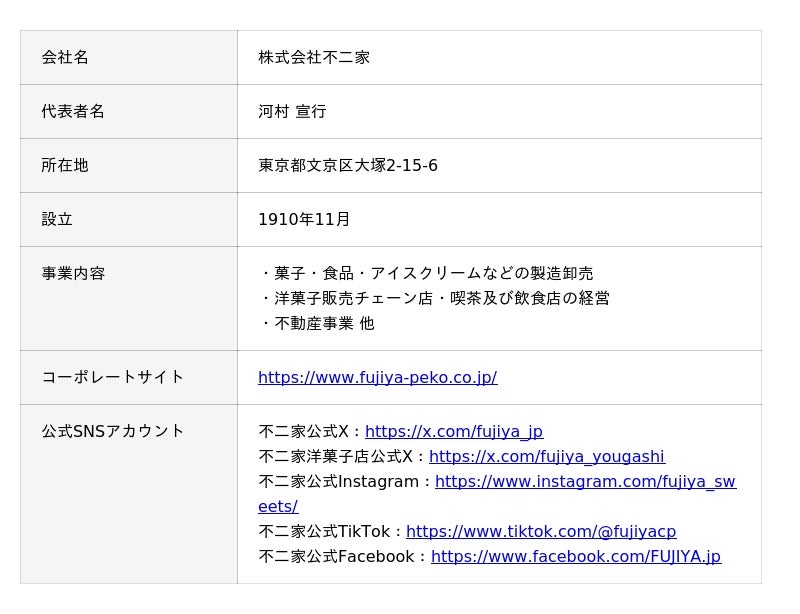Click the address 東京都文京区大塚2-15-6

[347, 166]
